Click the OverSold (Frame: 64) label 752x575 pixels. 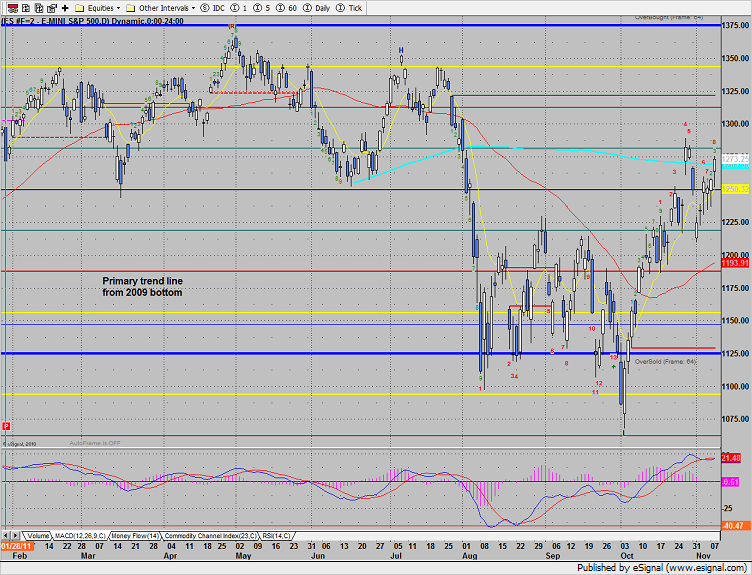click(665, 362)
